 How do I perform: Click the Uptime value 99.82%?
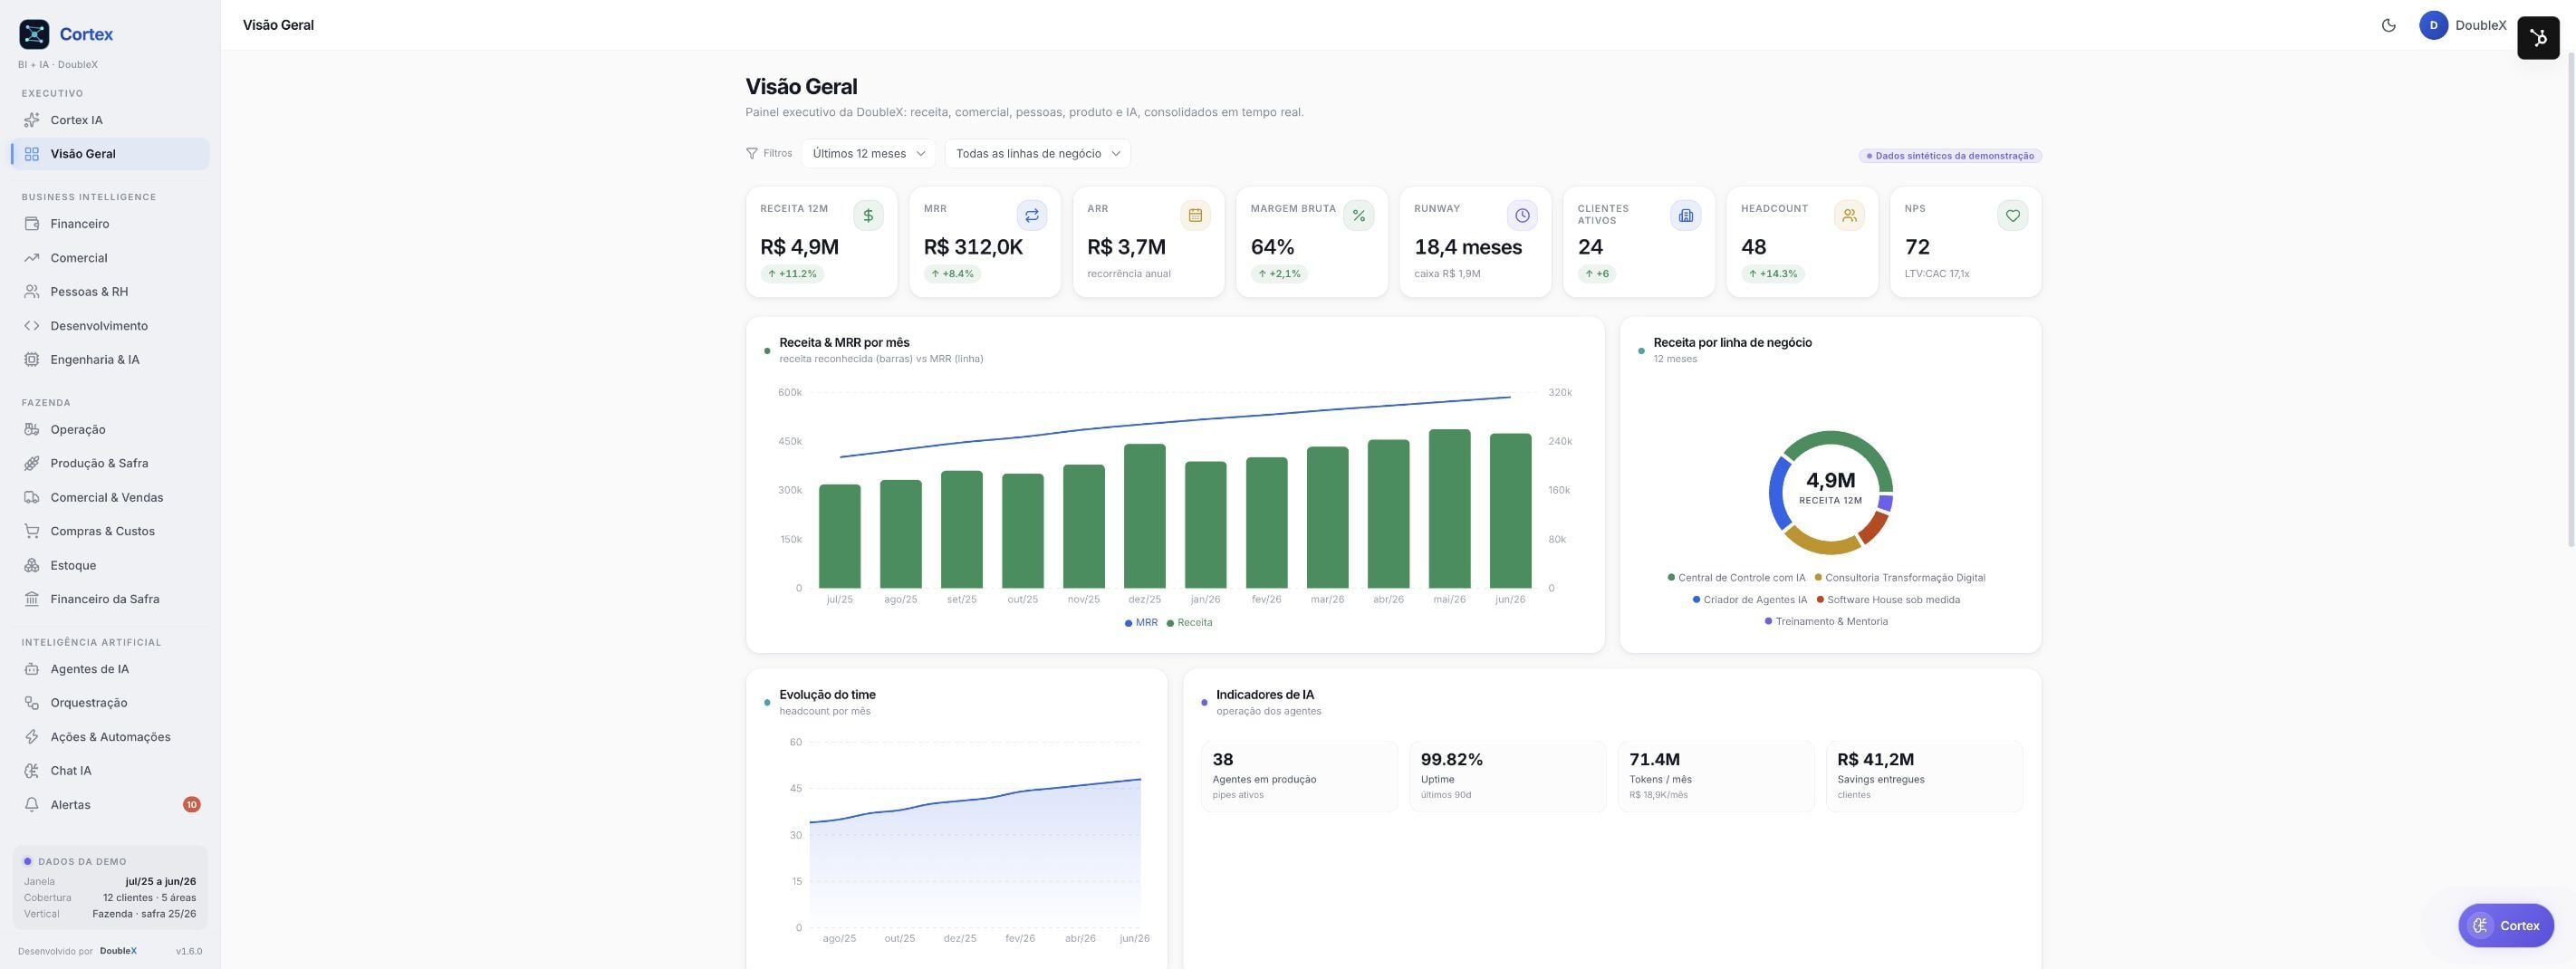[x=1451, y=760]
